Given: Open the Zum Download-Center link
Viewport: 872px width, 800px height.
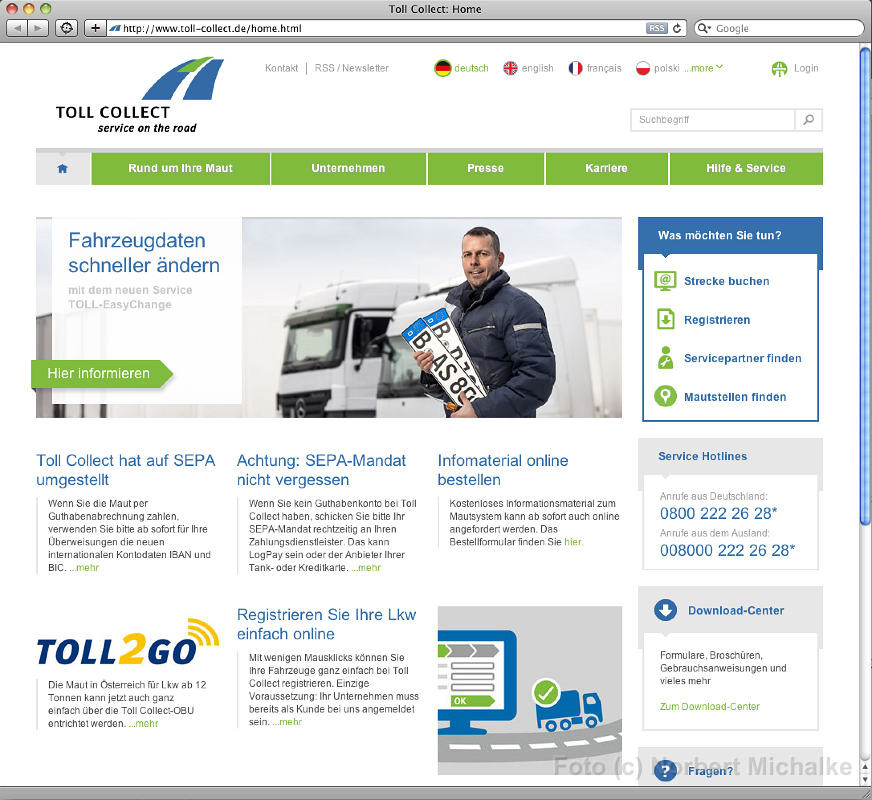Looking at the screenshot, I should point(709,707).
